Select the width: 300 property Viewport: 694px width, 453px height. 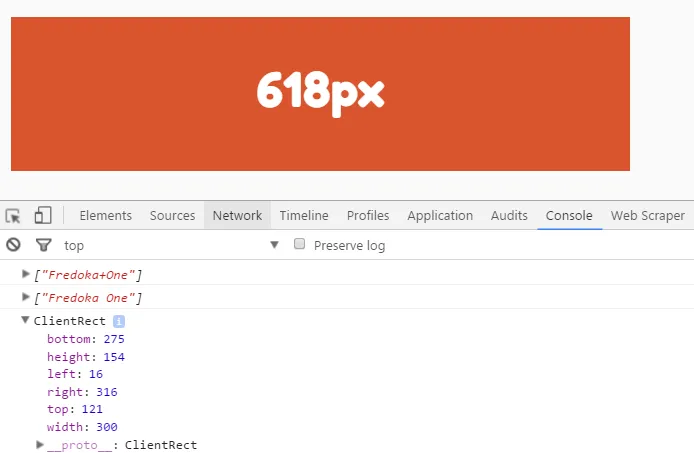[x=82, y=427]
